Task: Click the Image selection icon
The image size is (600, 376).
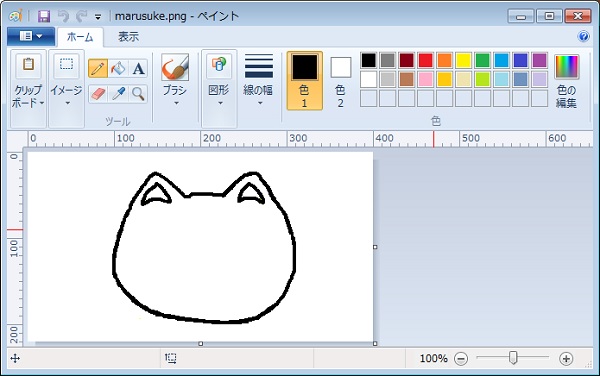Action: (x=67, y=65)
